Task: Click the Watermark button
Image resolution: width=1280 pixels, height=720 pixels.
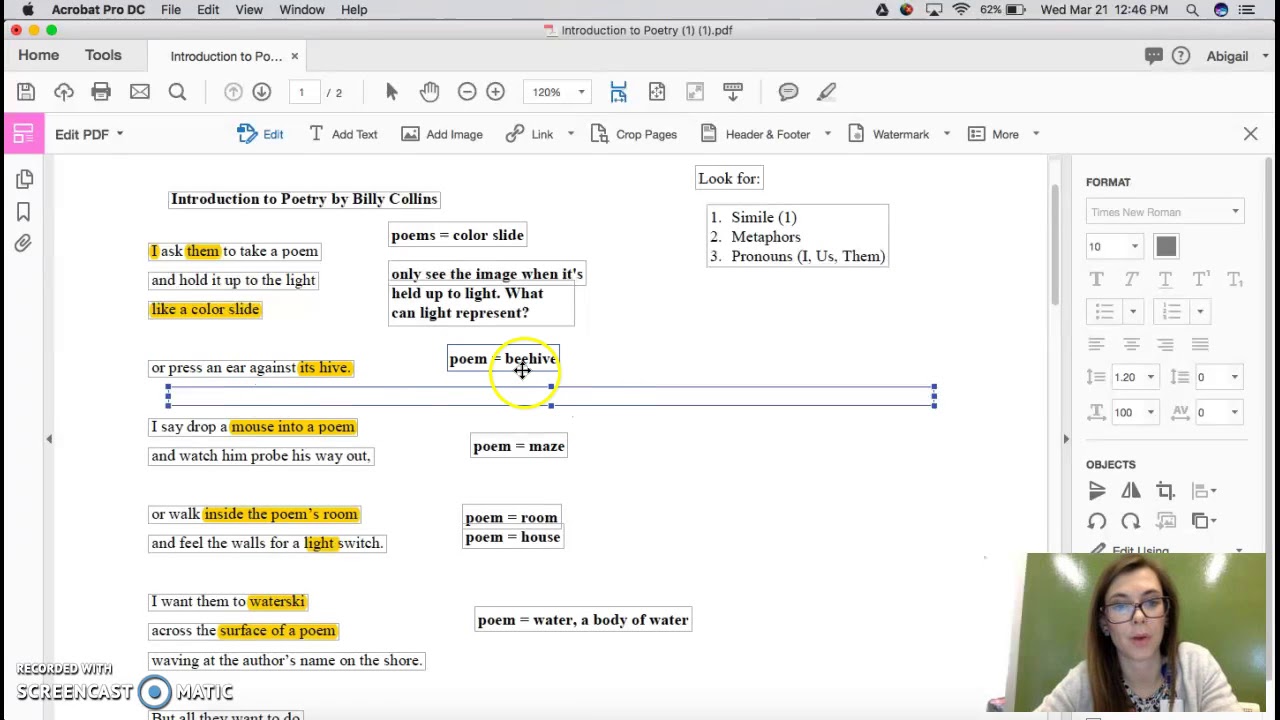Action: (889, 134)
